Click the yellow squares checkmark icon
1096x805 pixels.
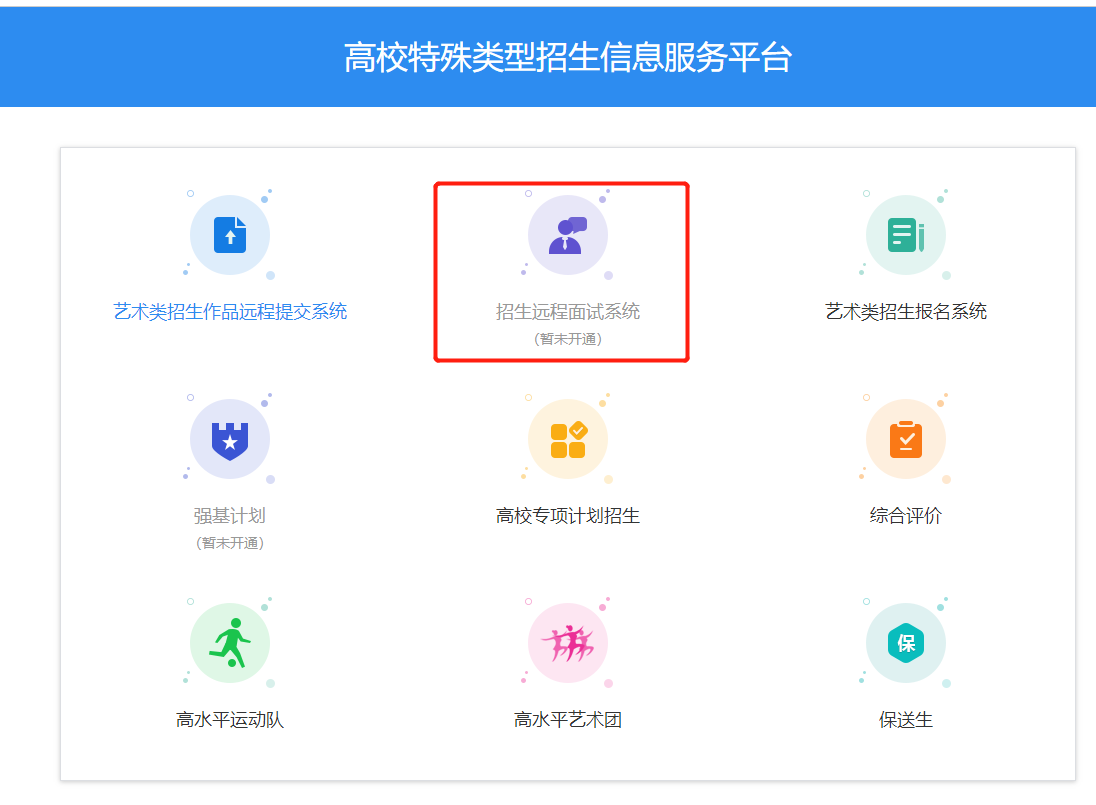568,439
